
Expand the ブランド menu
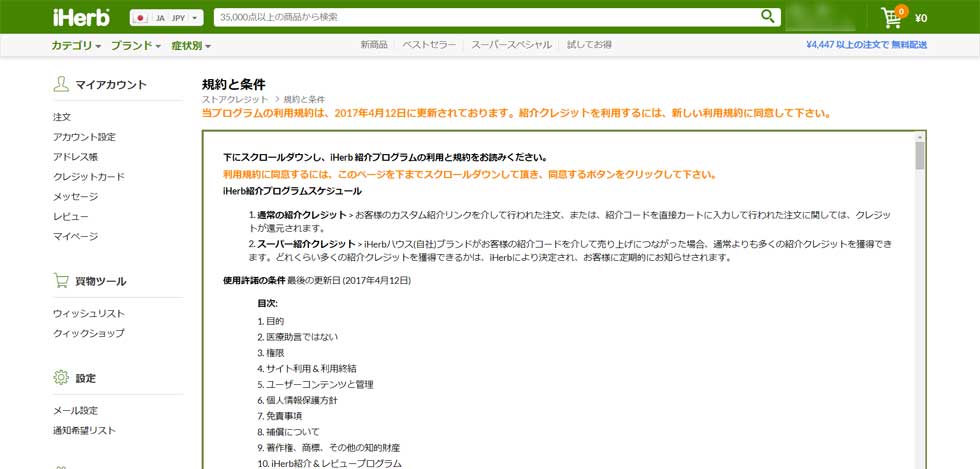click(136, 45)
